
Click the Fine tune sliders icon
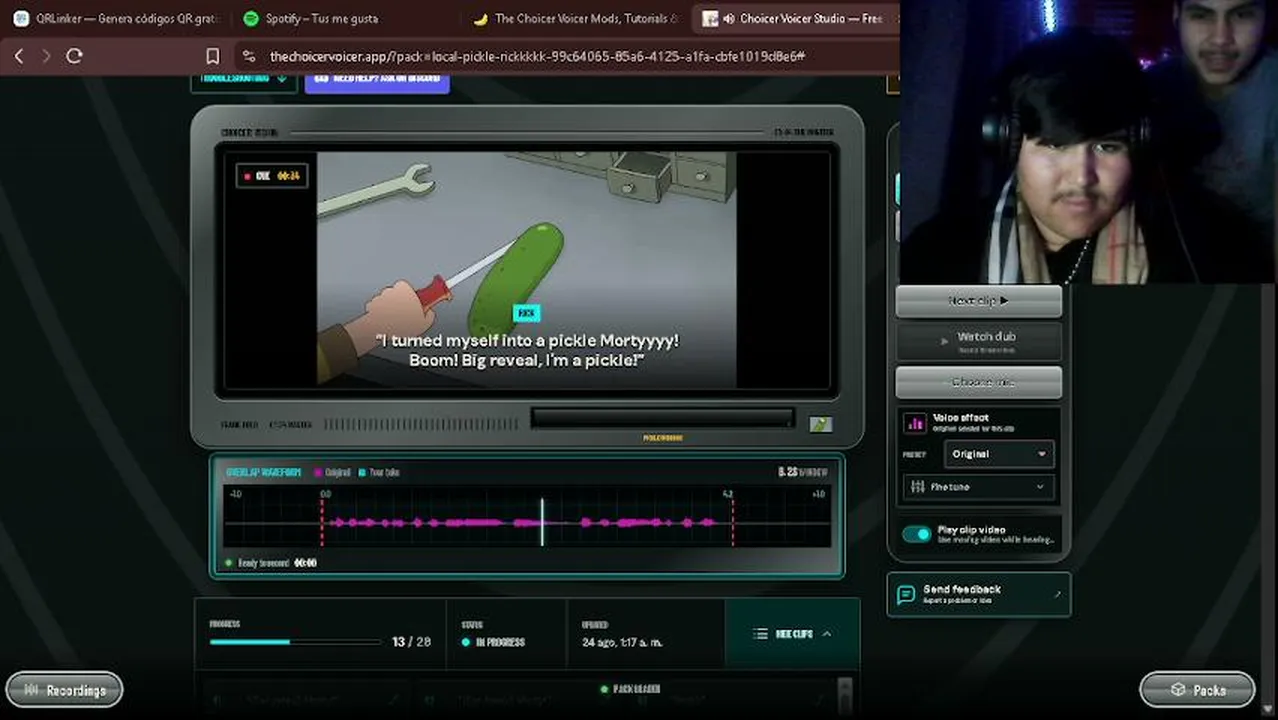916,487
